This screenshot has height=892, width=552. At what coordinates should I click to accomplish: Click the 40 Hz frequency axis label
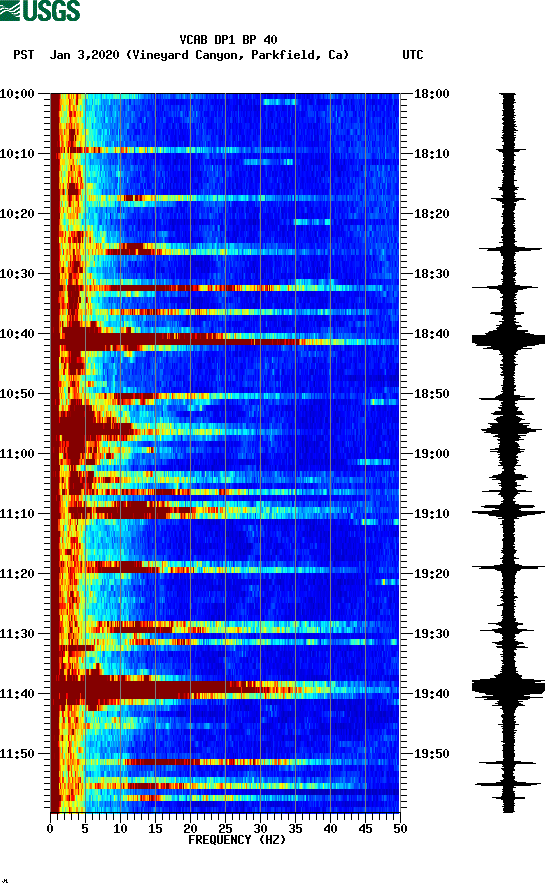(x=330, y=828)
